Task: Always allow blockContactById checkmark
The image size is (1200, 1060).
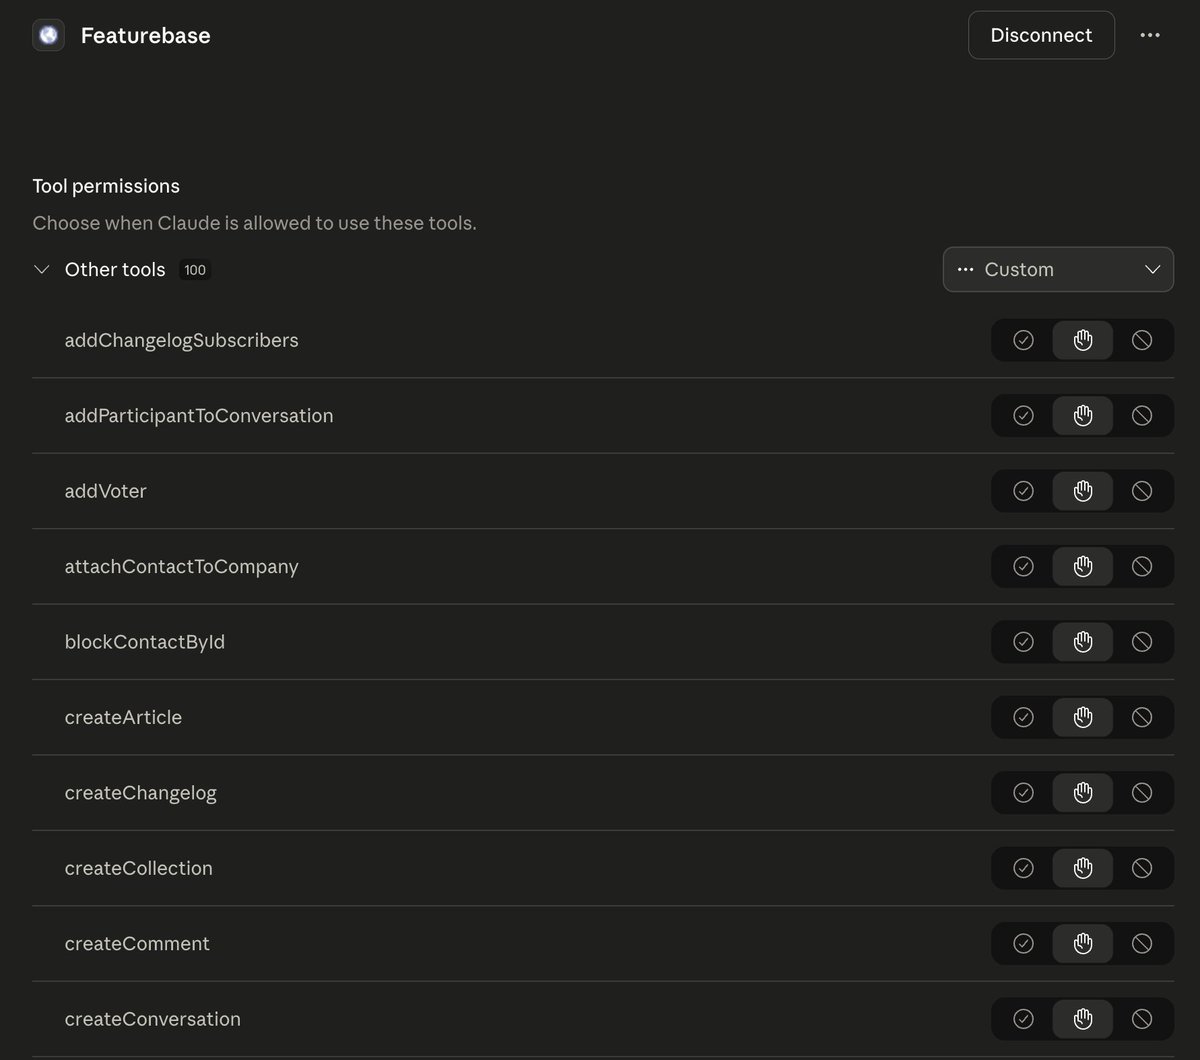Action: [x=1023, y=642]
